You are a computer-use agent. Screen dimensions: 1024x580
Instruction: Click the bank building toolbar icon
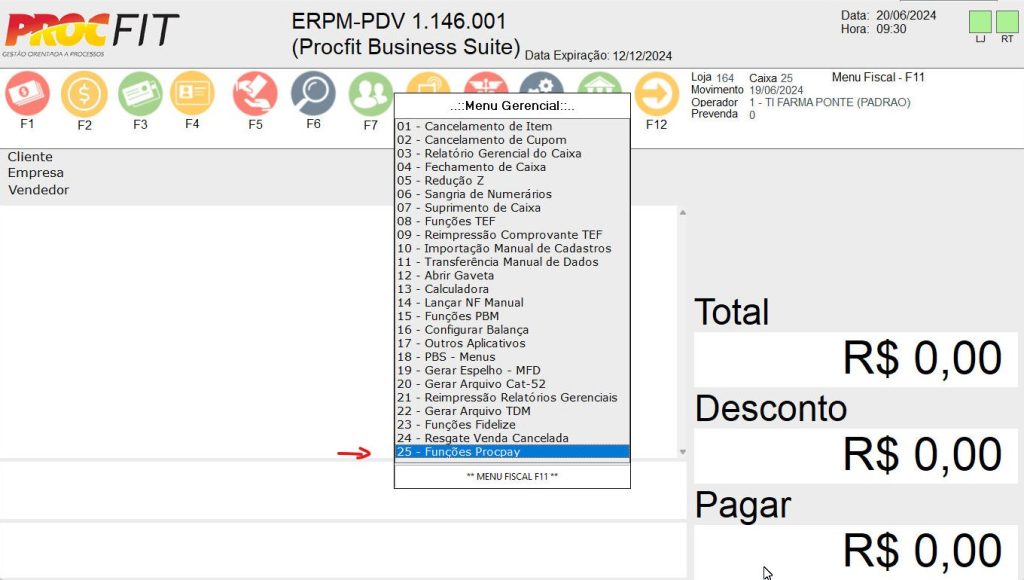coord(600,82)
